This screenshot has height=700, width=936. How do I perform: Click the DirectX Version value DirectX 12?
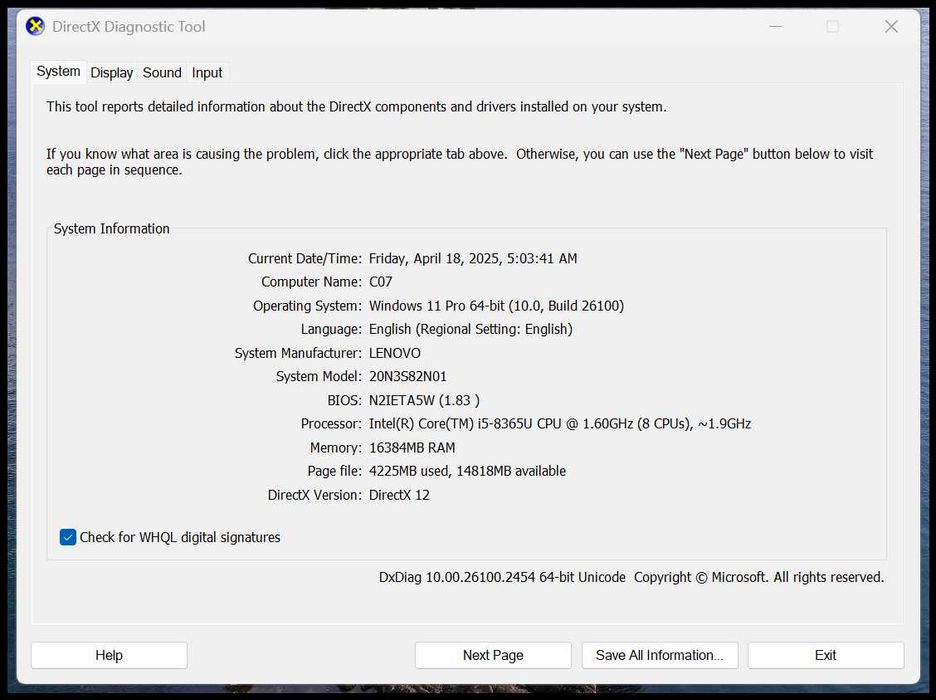tap(399, 495)
